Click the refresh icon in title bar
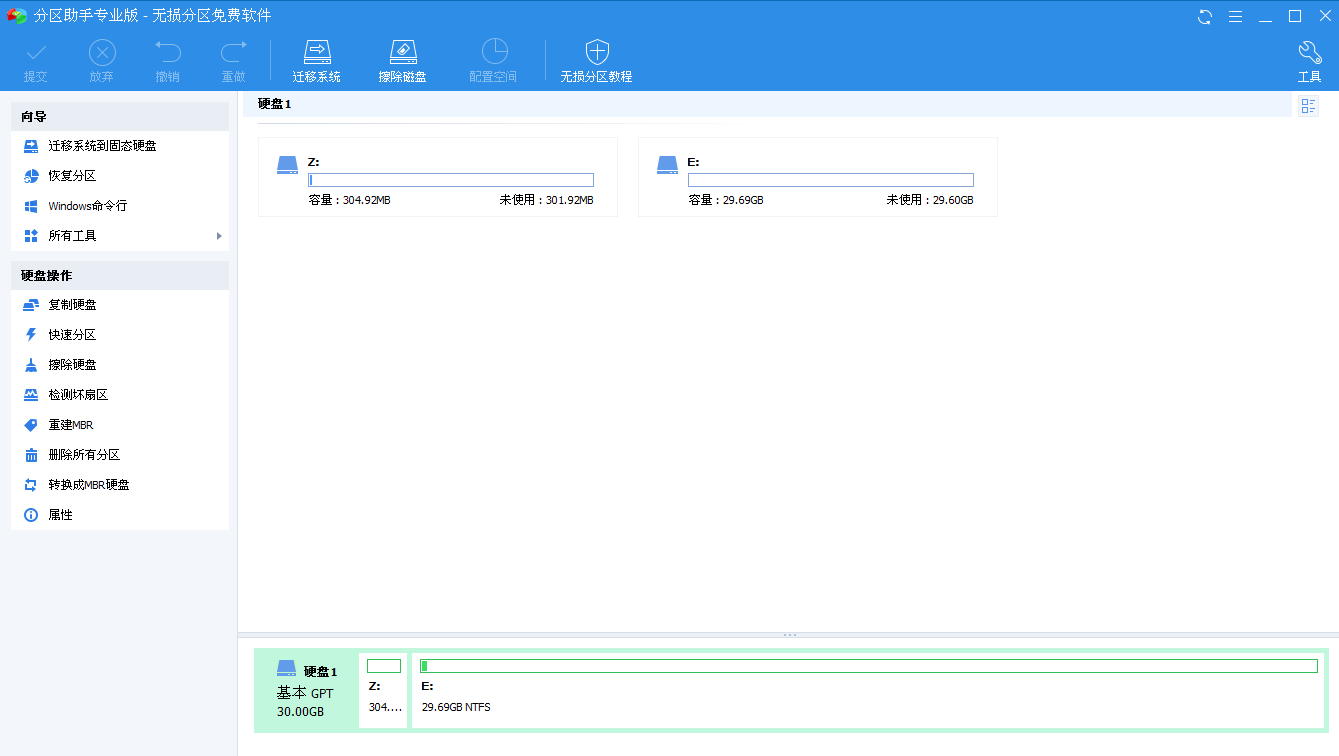 click(x=1205, y=16)
